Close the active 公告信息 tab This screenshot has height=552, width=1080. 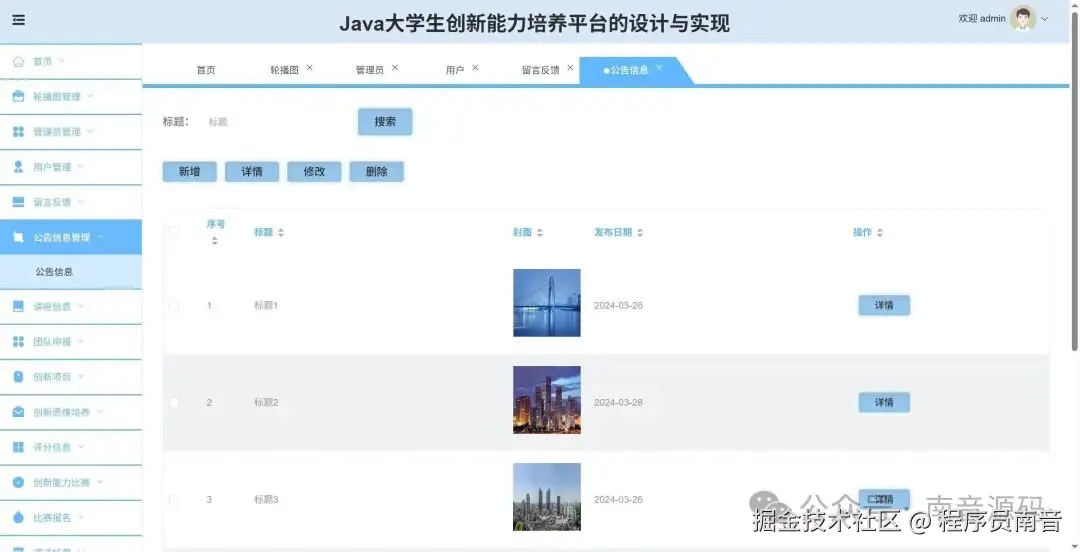pyautogui.click(x=659, y=68)
